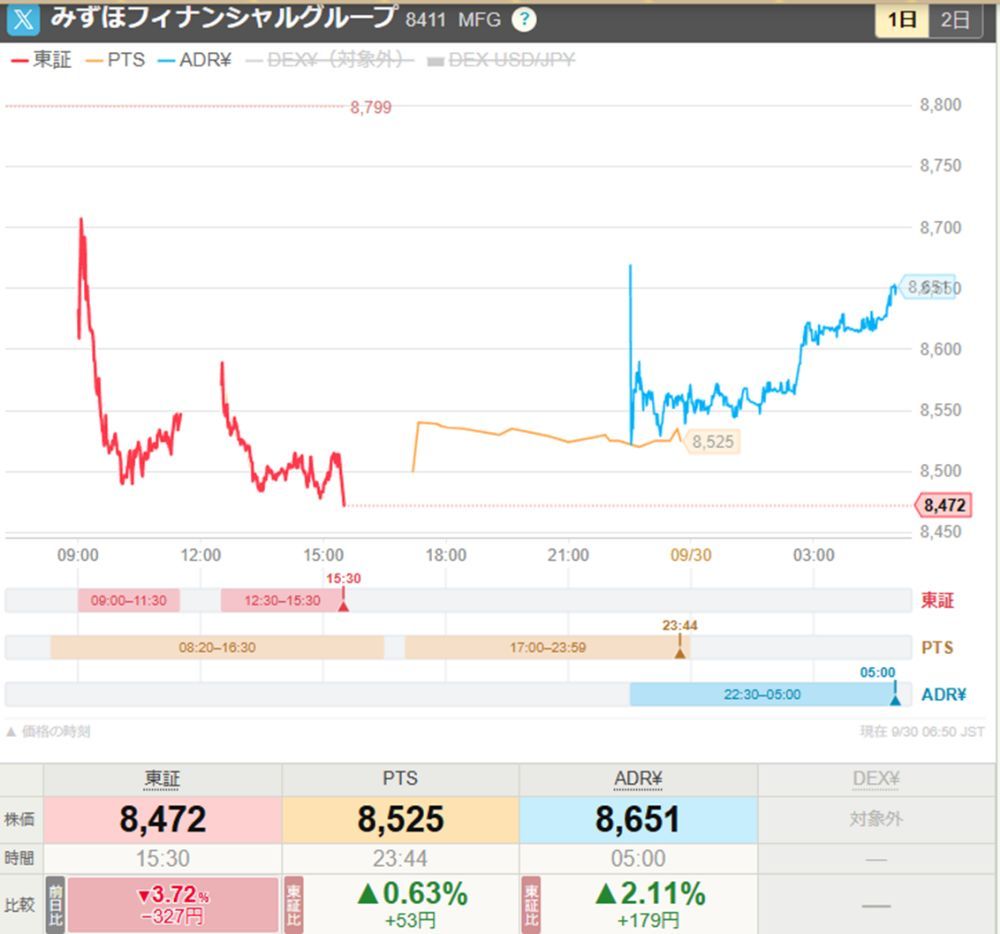Click the +0.63% +53円 change cell
This screenshot has width=1000, height=934.
click(x=412, y=905)
